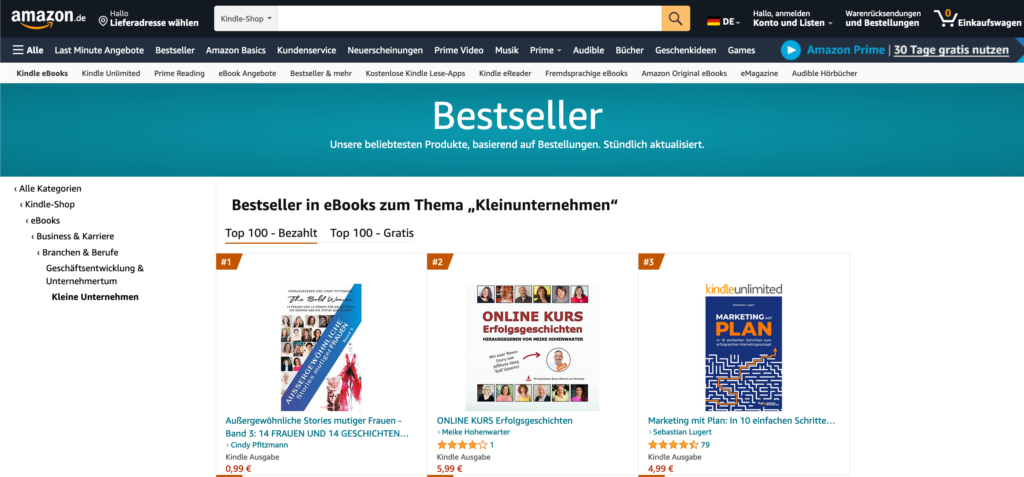This screenshot has height=477, width=1024.
Task: Click the German flag language icon
Action: click(714, 22)
